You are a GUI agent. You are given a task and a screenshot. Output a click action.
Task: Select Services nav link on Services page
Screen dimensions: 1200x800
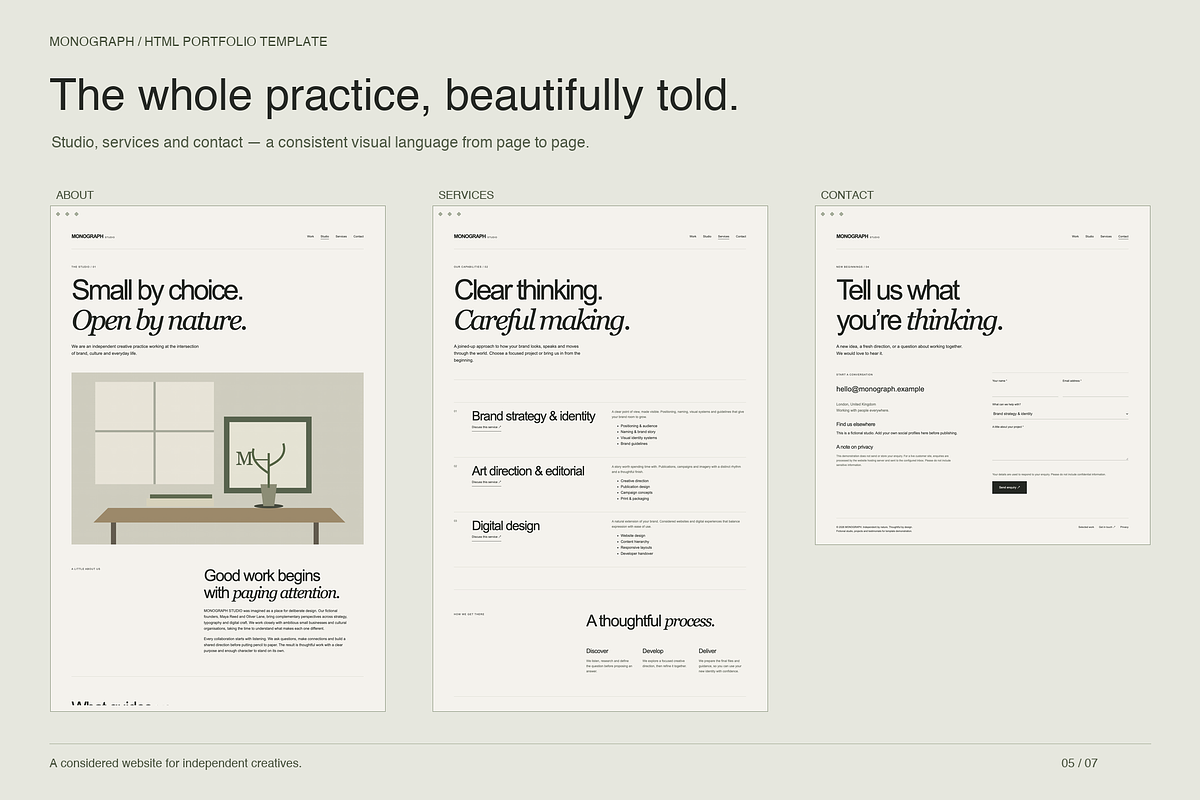click(x=723, y=236)
